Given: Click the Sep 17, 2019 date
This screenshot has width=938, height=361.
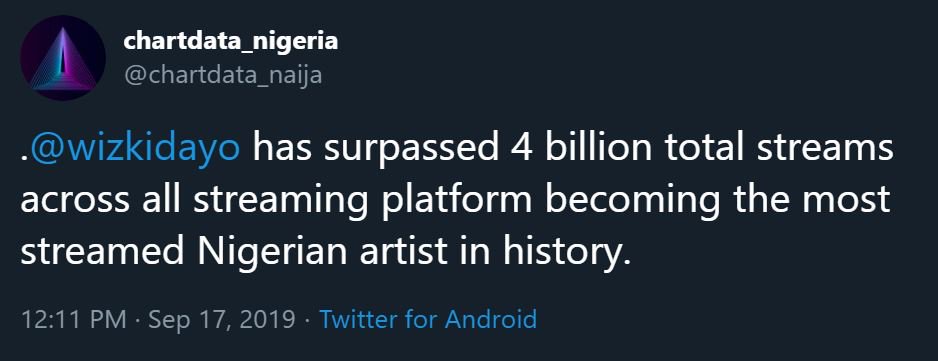Looking at the screenshot, I should tap(222, 320).
